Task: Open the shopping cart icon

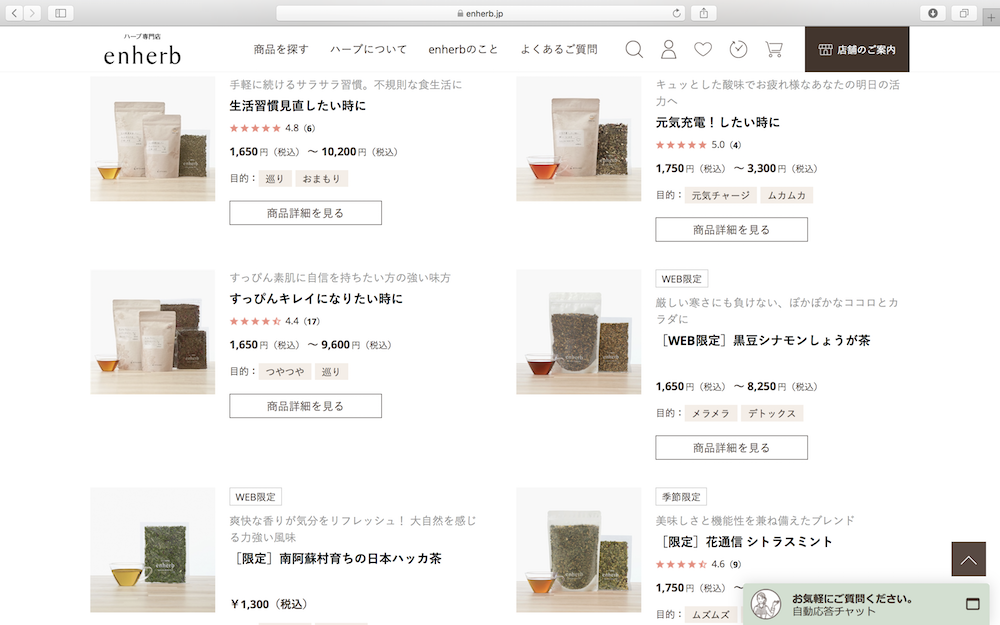Action: [774, 49]
